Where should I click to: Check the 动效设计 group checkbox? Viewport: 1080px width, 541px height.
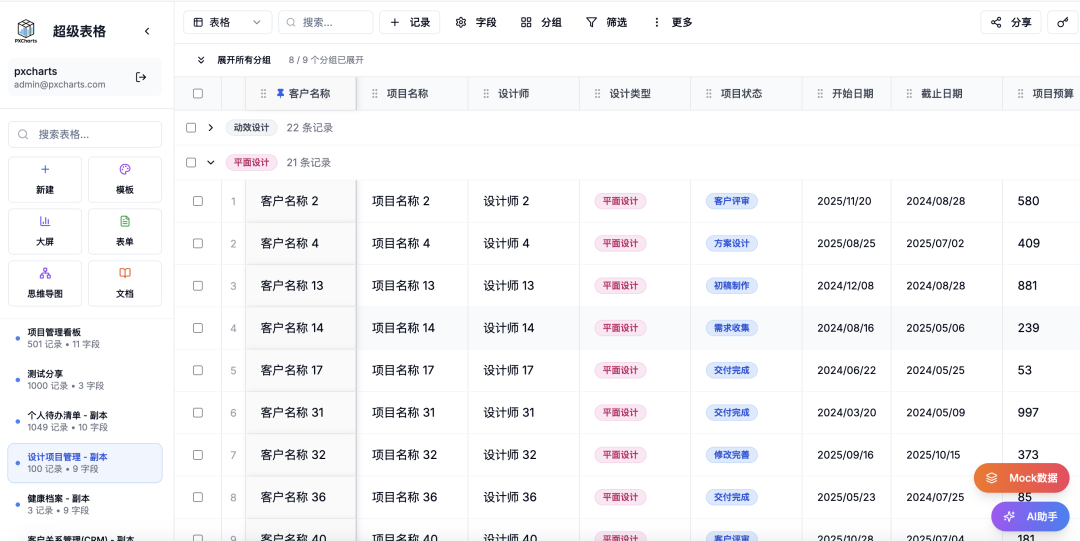191,127
